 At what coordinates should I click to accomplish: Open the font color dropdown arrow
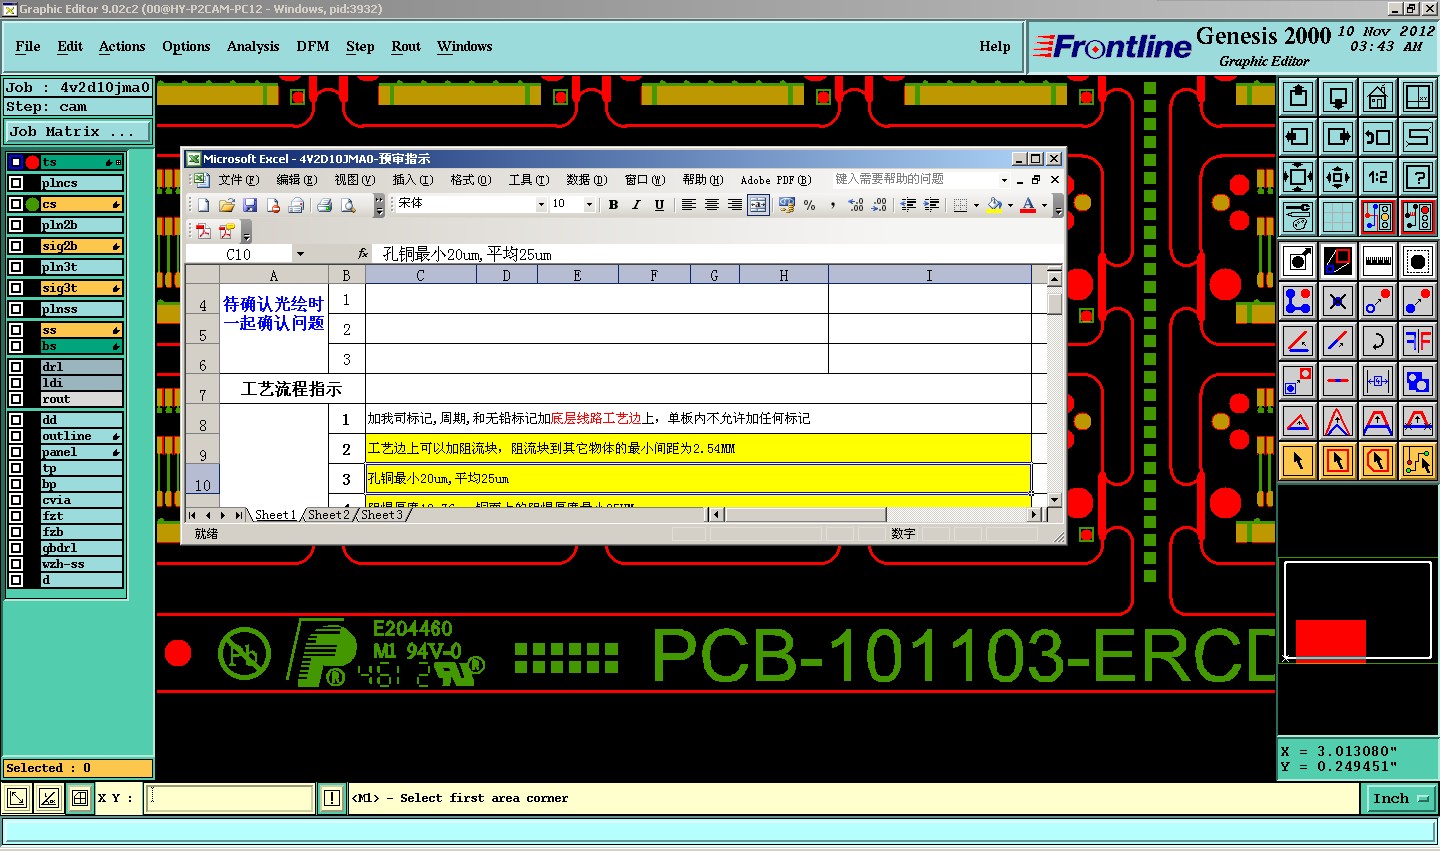(x=1044, y=205)
